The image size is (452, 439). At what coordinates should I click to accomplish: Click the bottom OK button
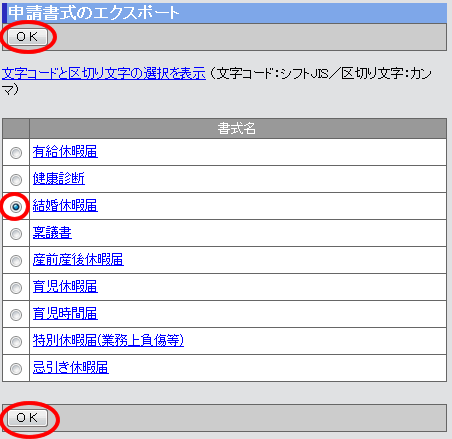pos(27,418)
